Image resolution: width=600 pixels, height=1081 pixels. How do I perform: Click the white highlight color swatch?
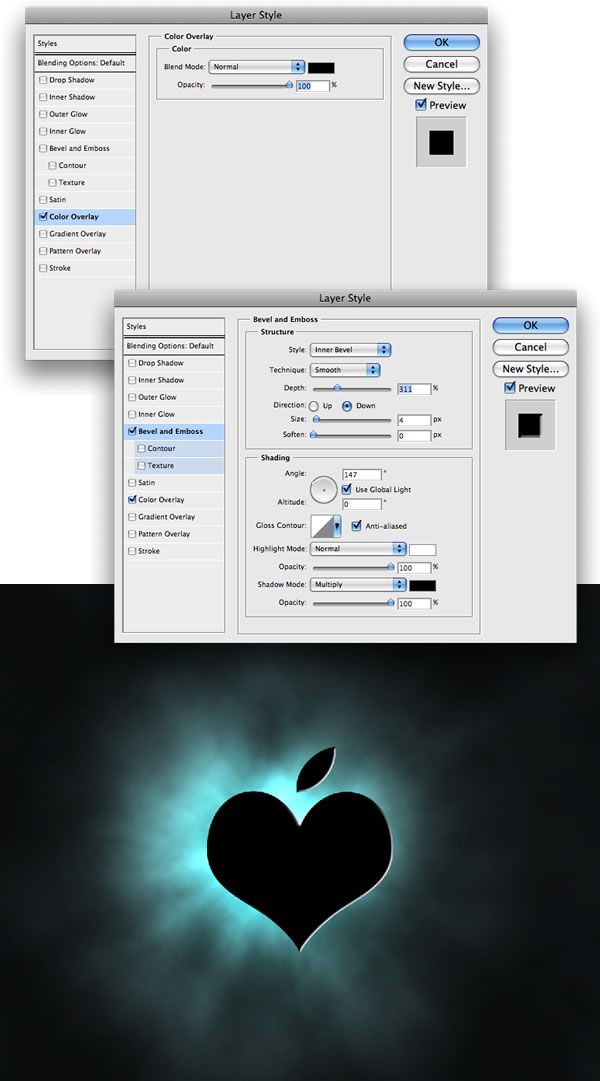(423, 549)
